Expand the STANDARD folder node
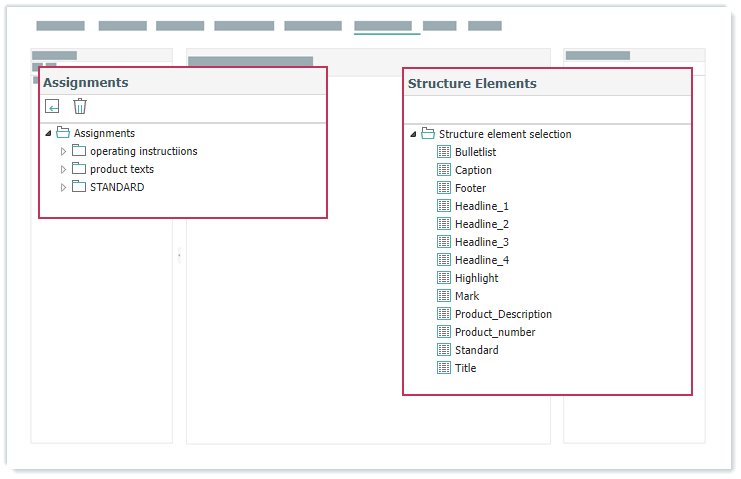The image size is (741, 479). click(x=63, y=188)
